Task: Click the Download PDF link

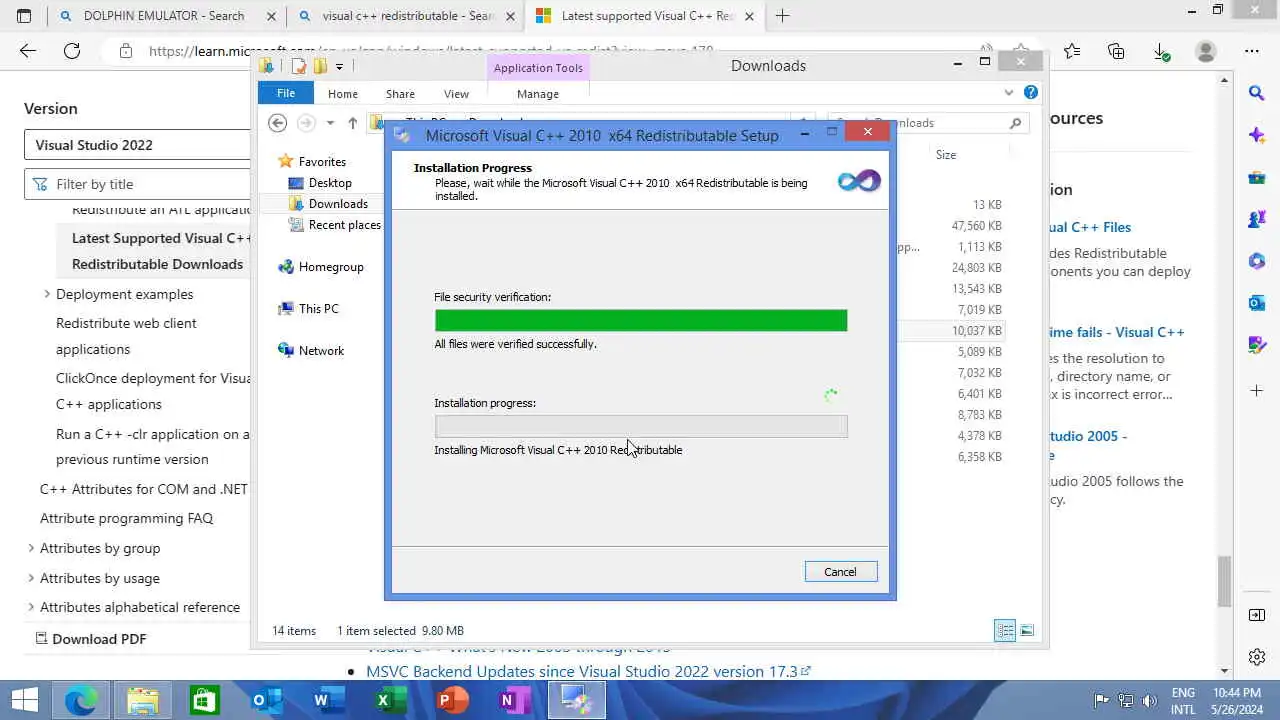Action: tap(91, 639)
